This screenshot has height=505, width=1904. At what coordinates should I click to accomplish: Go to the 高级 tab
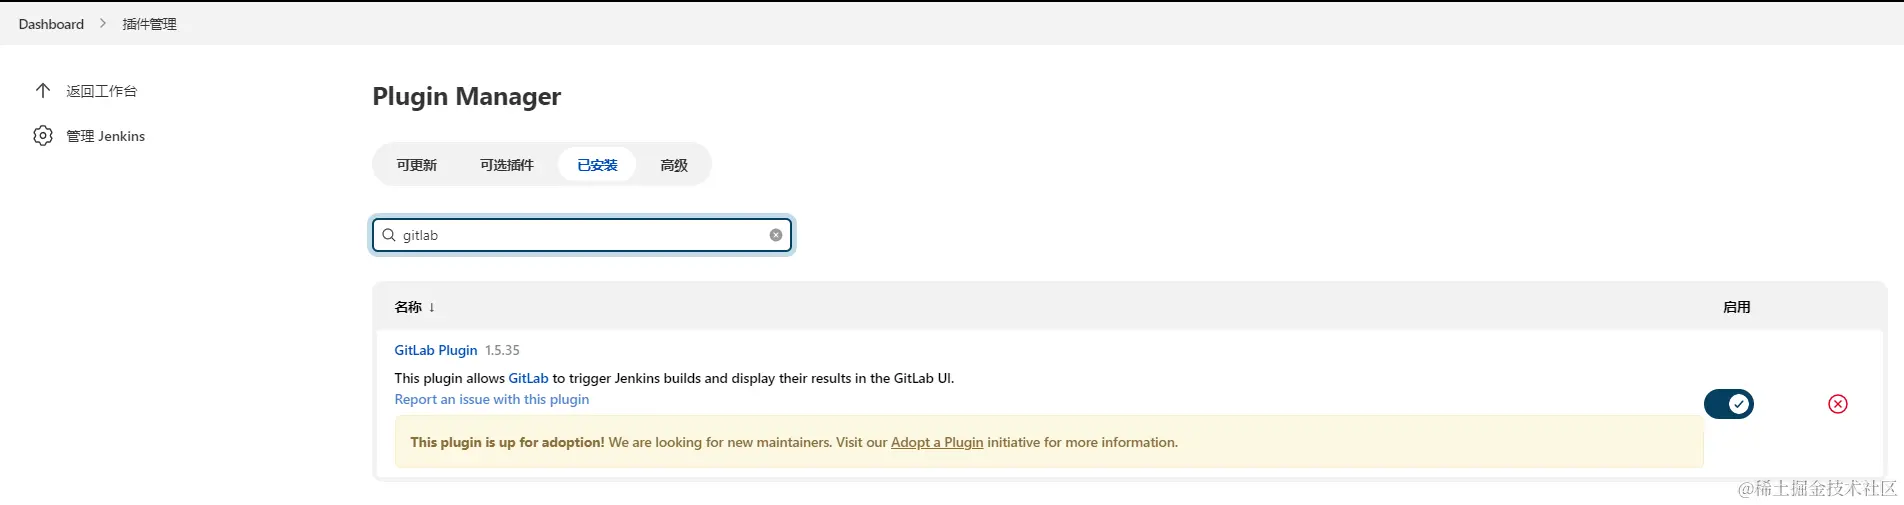674,165
